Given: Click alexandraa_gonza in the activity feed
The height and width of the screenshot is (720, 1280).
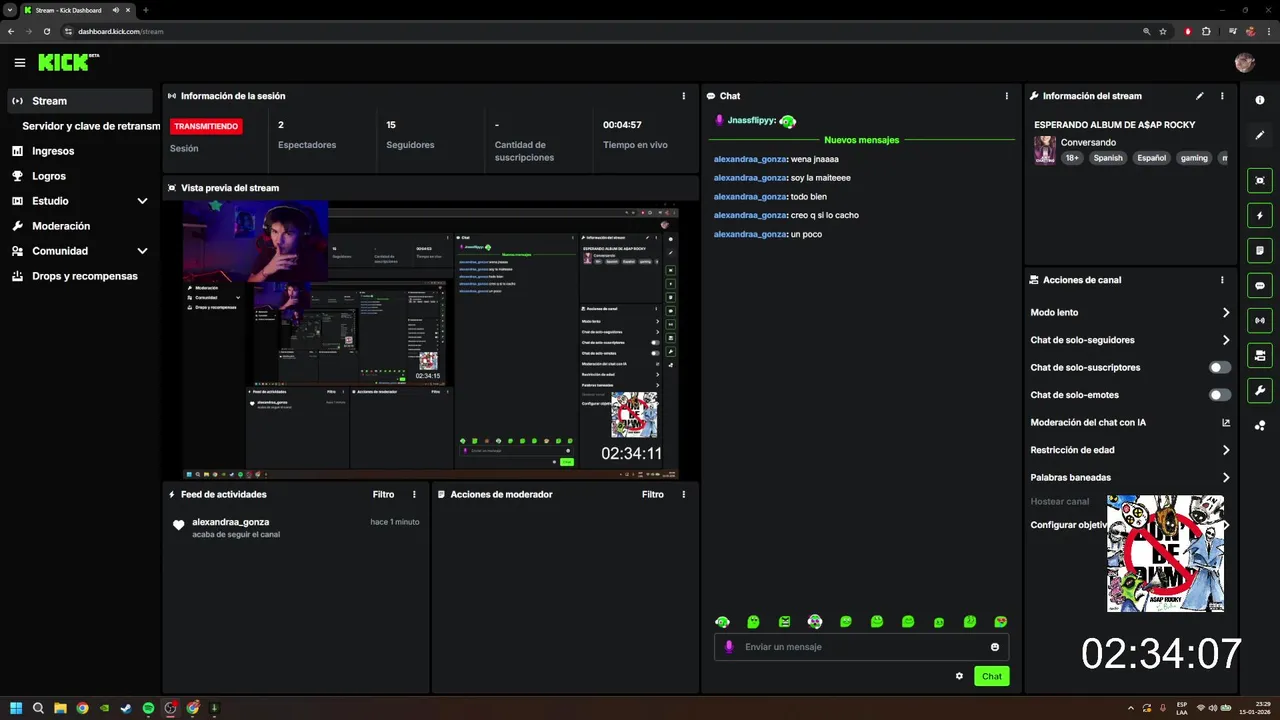Looking at the screenshot, I should [230, 522].
